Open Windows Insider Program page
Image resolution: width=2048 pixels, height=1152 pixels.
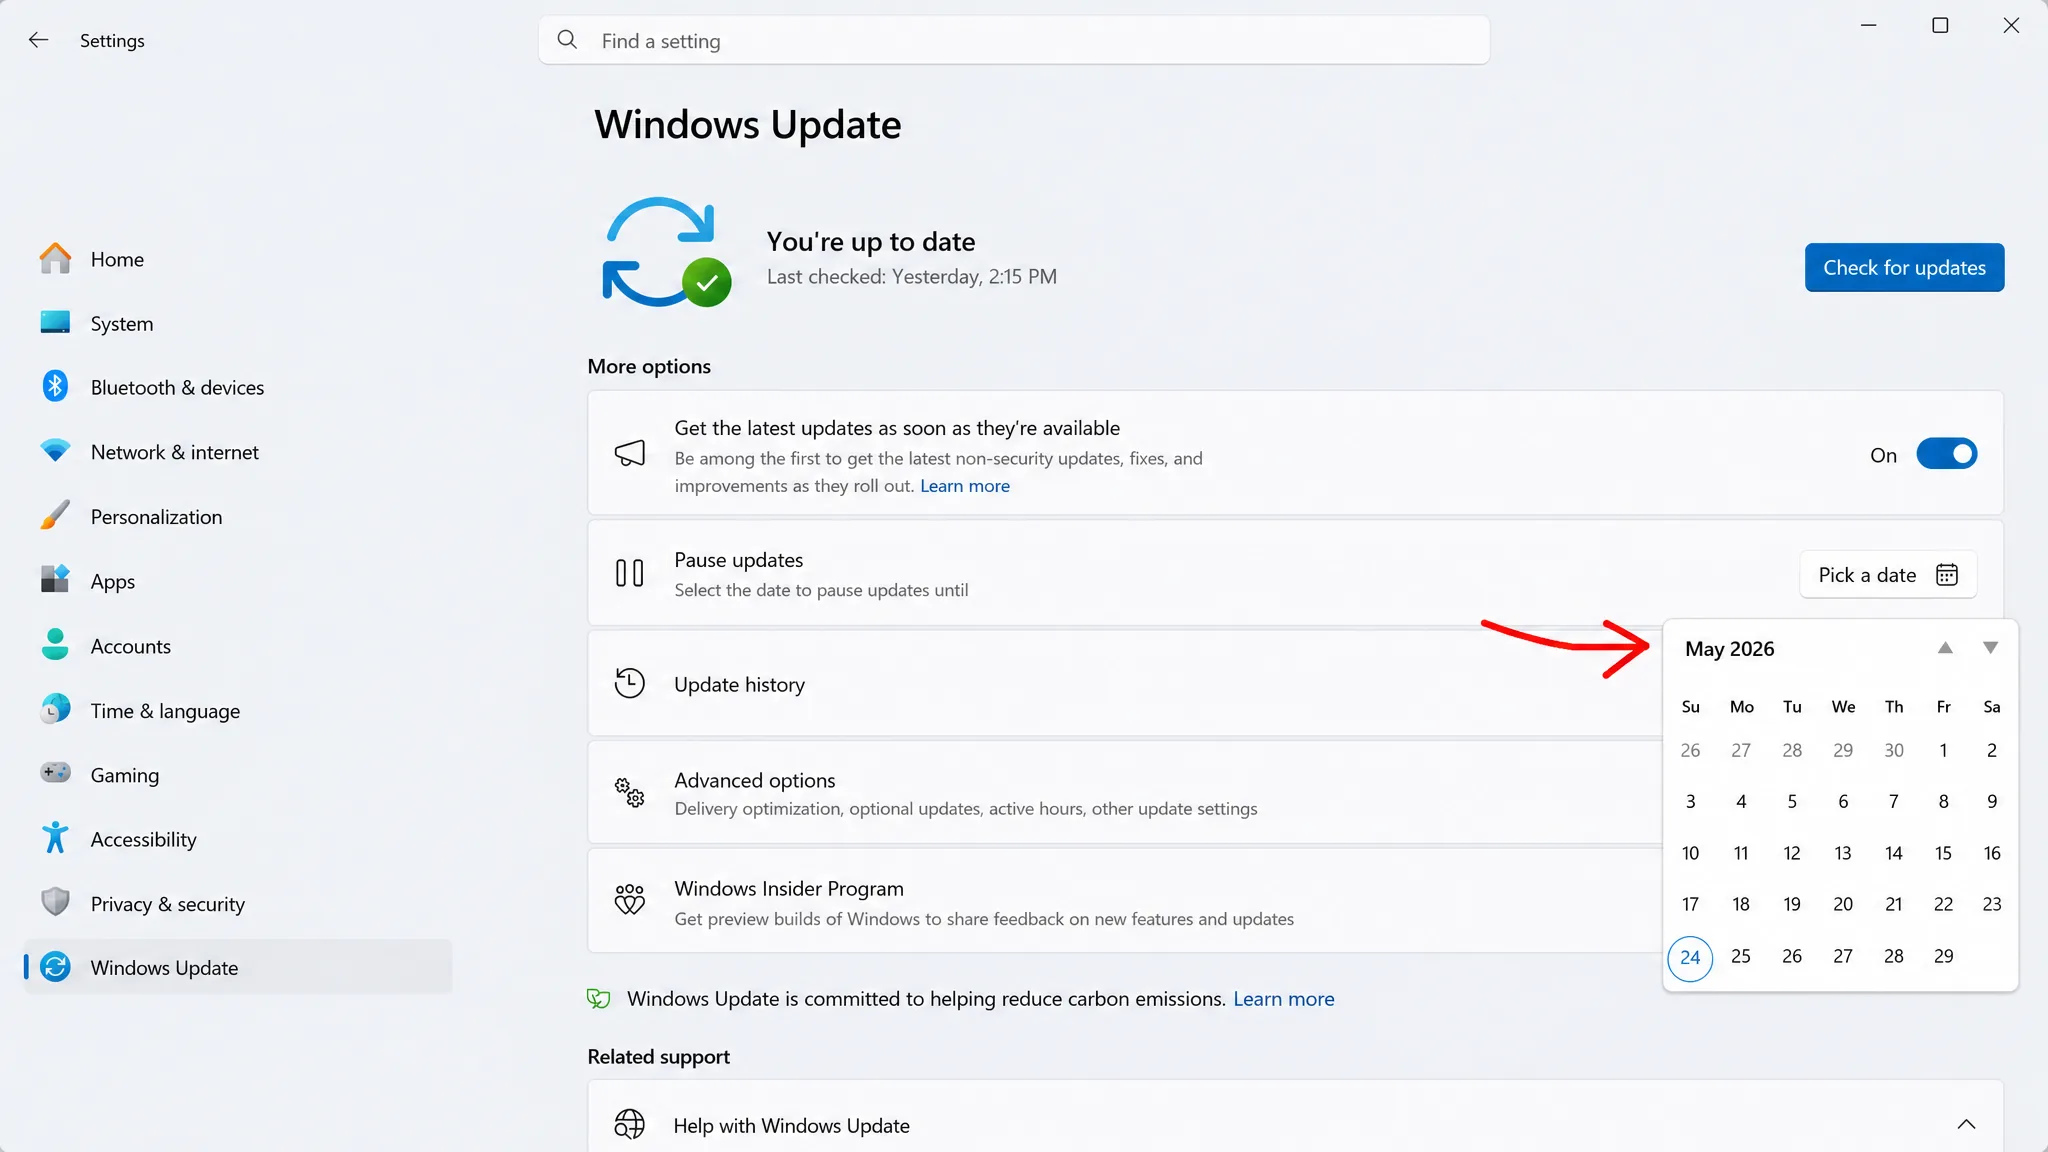click(1125, 901)
